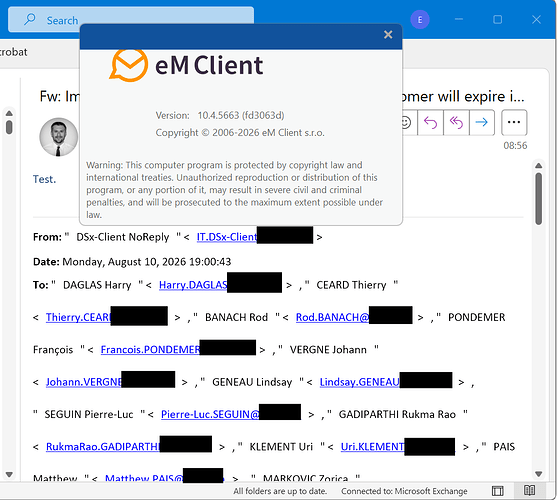Click the Reply All double-arrow icon
This screenshot has width=557, height=500.
(x=456, y=123)
